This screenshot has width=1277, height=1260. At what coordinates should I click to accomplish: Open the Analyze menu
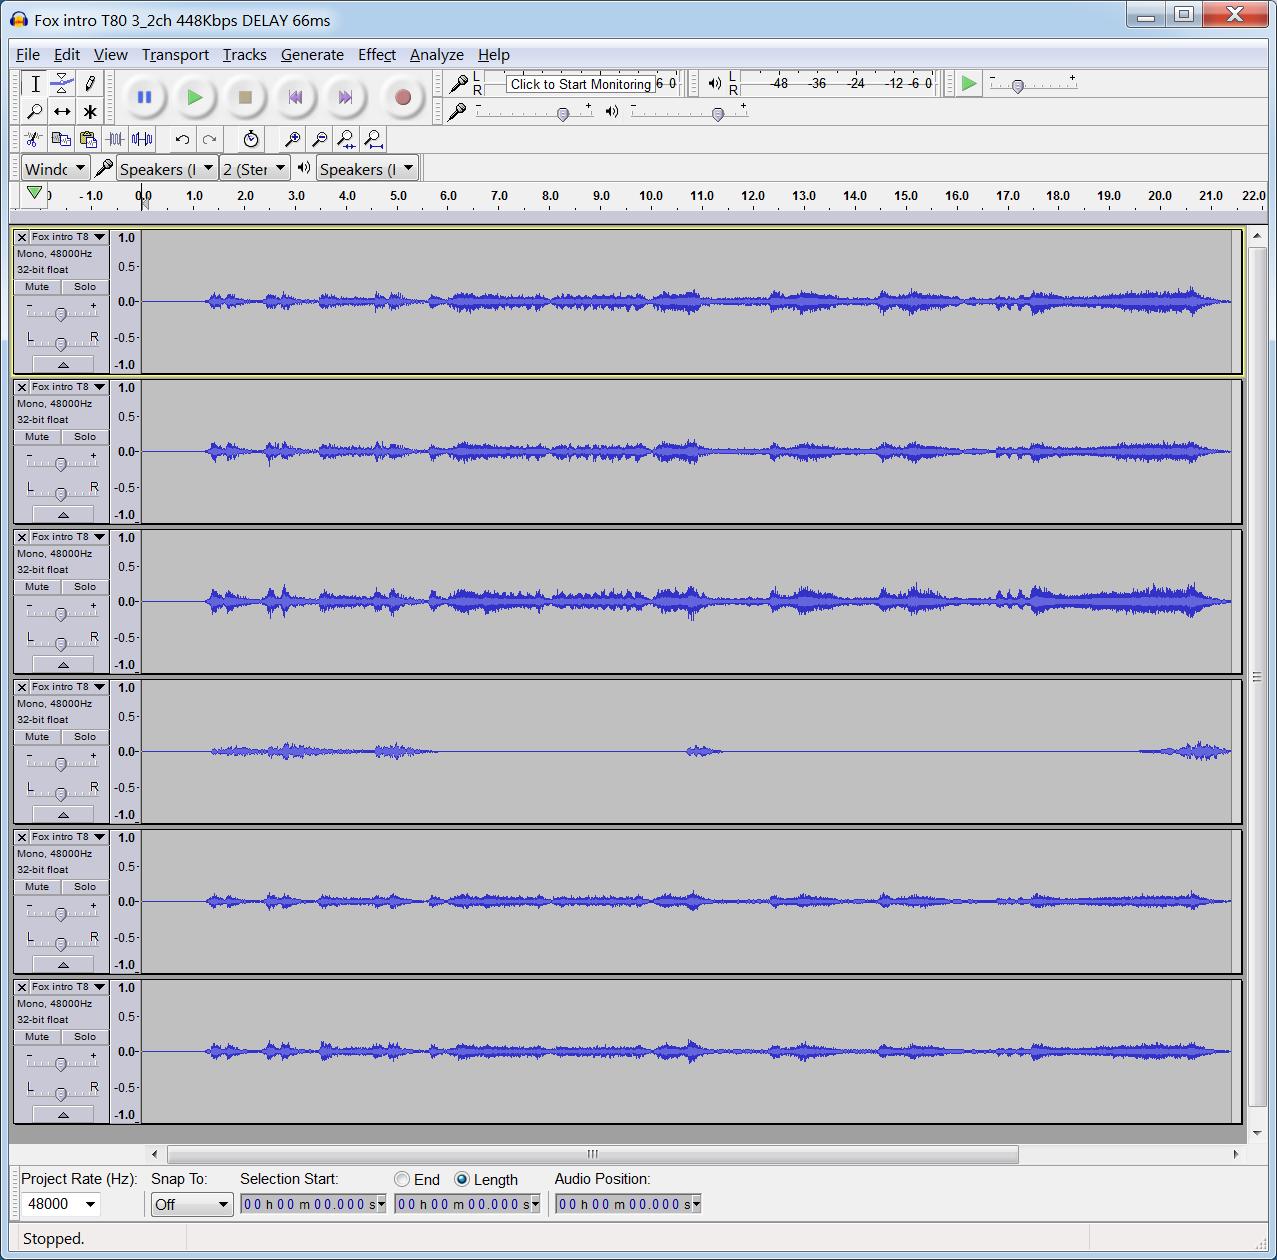pyautogui.click(x=436, y=55)
